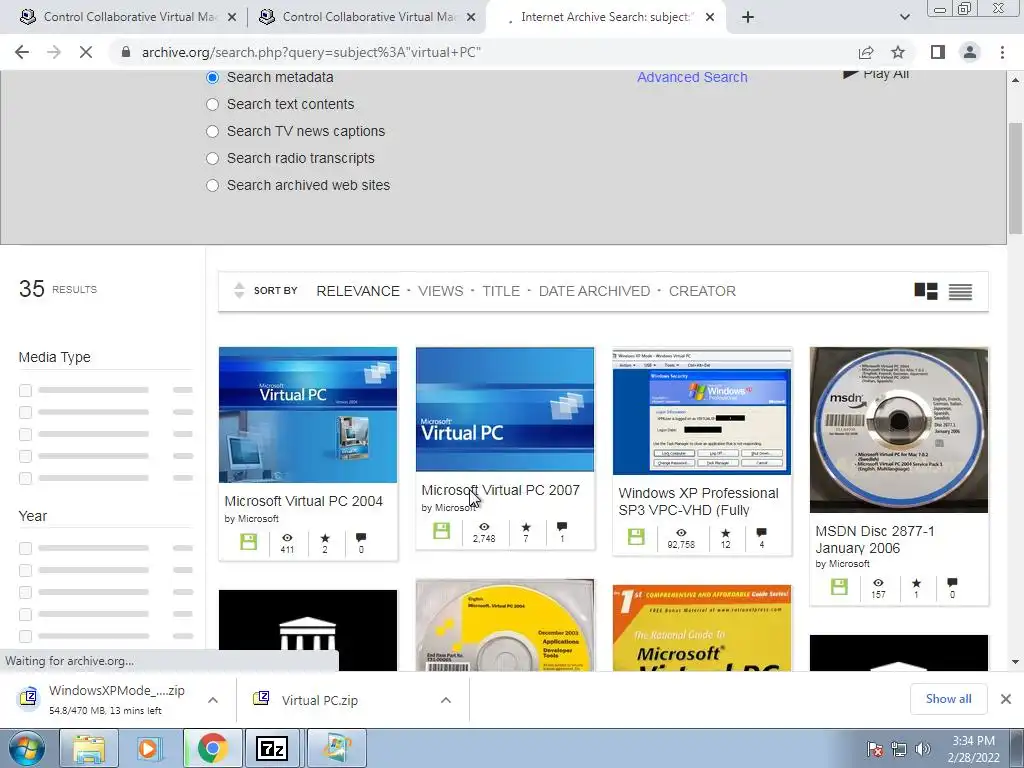This screenshot has height=768, width=1024.
Task: Open tab search dropdown arrow
Action: 904,17
